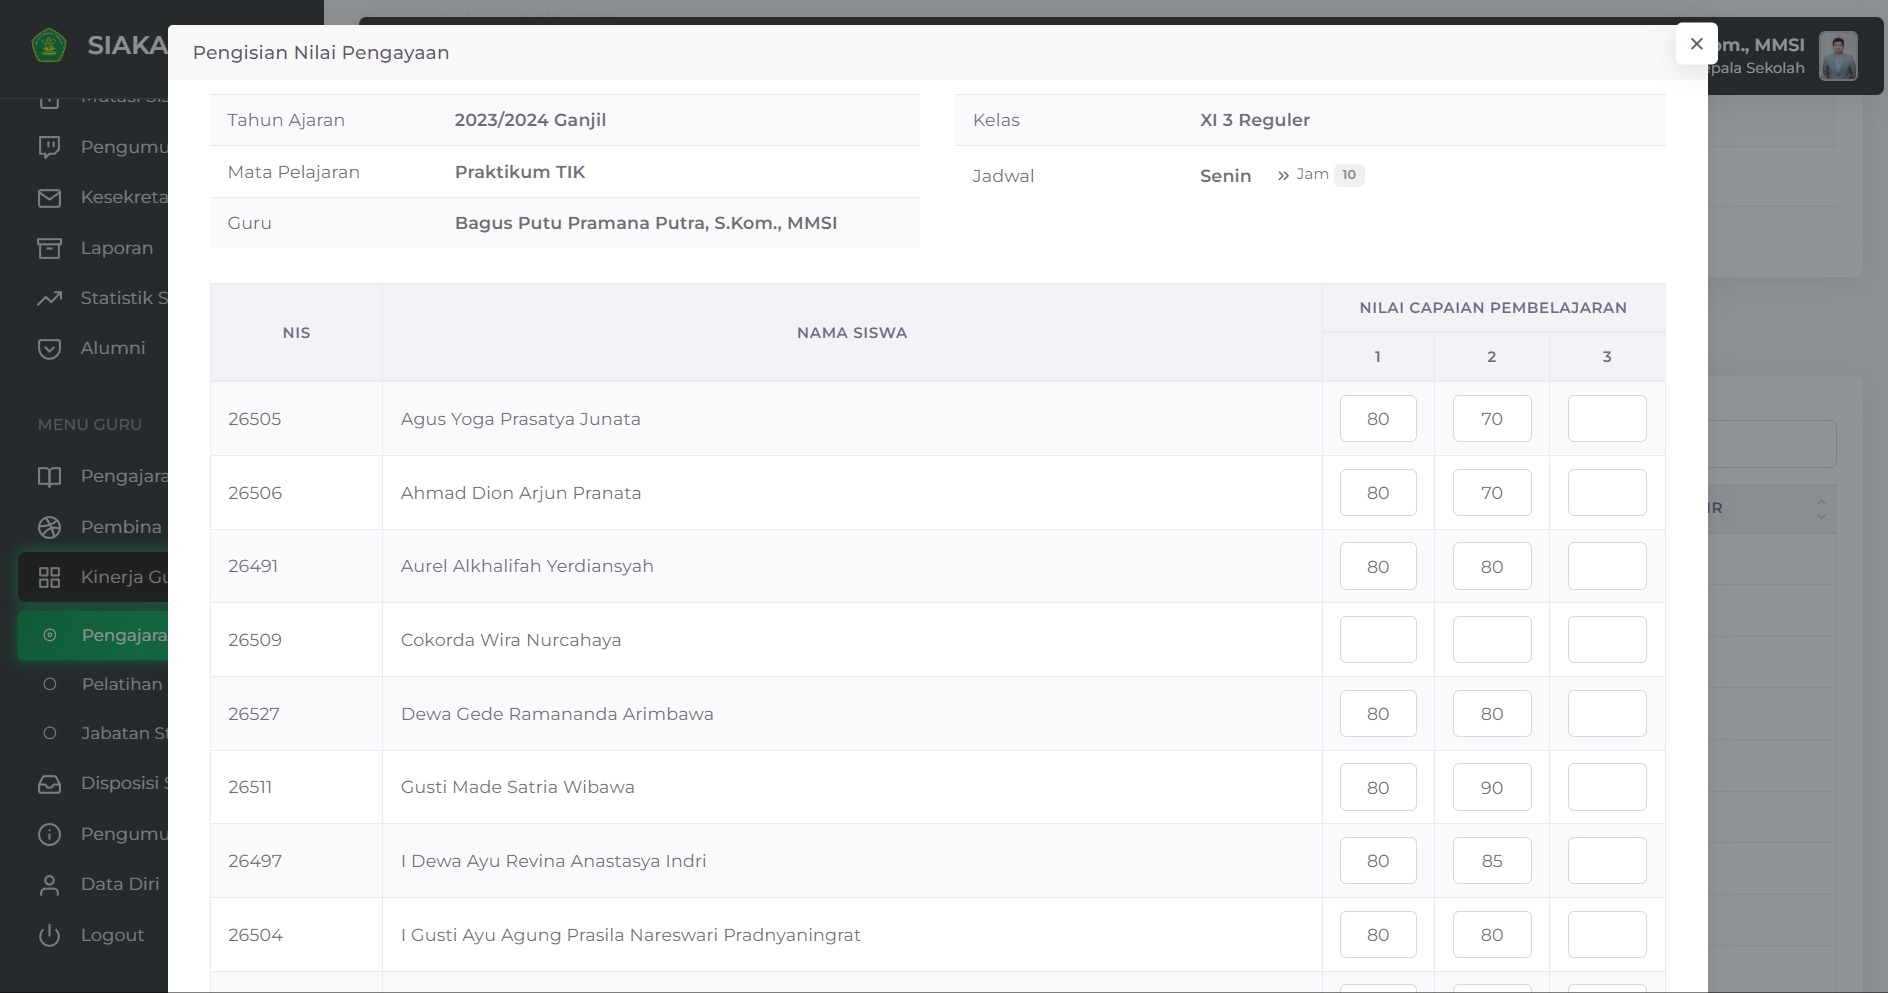1888x993 pixels.
Task: Click value 3 field for Aurel Alkhalifah Yerdiansyah
Action: point(1607,566)
